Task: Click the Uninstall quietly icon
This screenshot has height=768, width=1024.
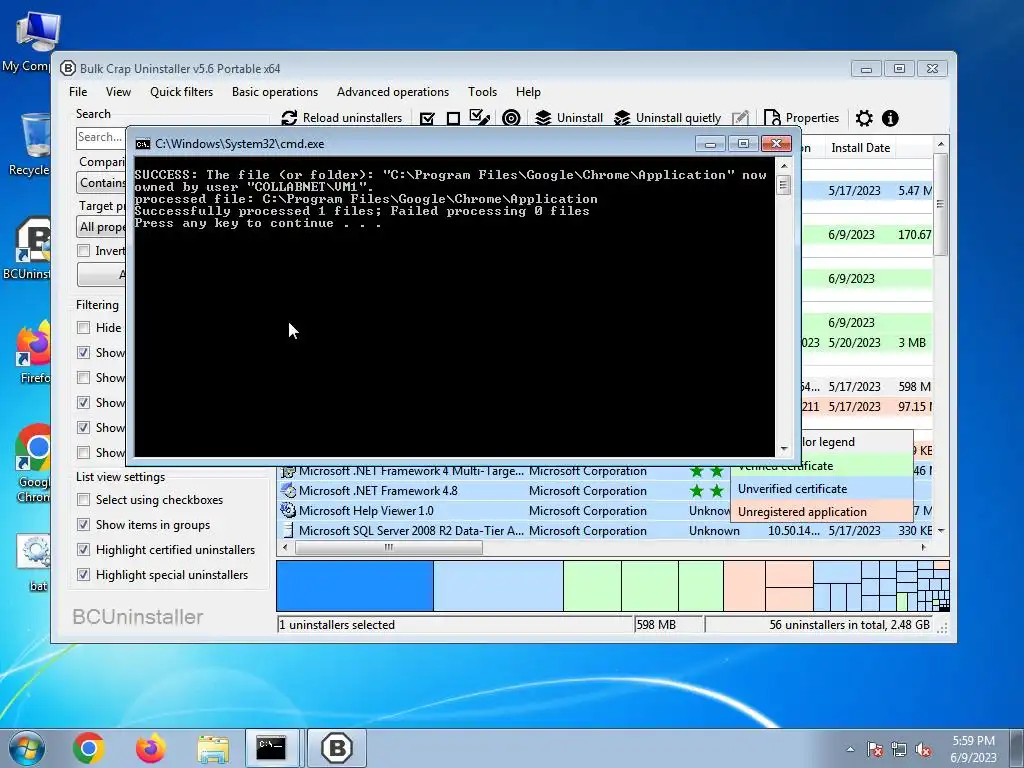Action: point(622,118)
